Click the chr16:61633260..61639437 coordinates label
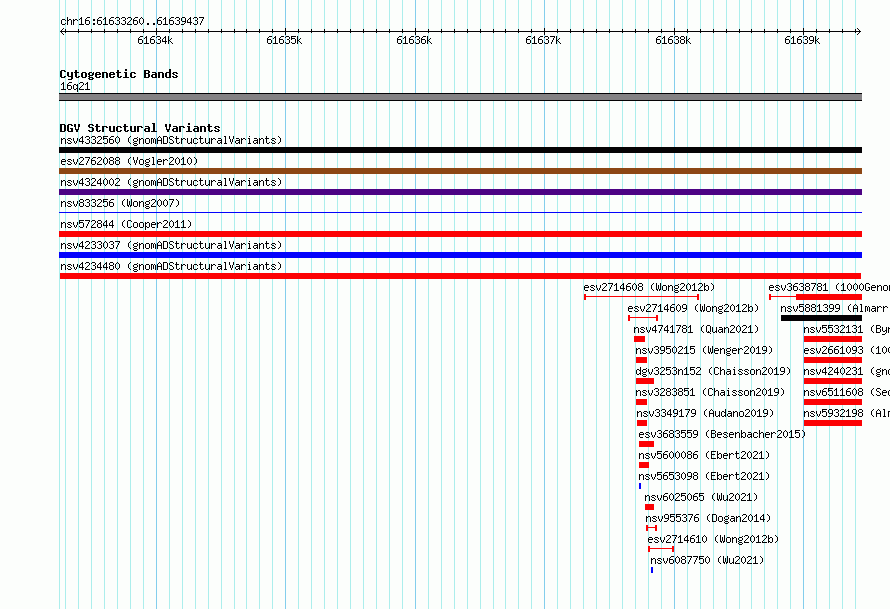The width and height of the screenshot is (890, 609). 132,21
